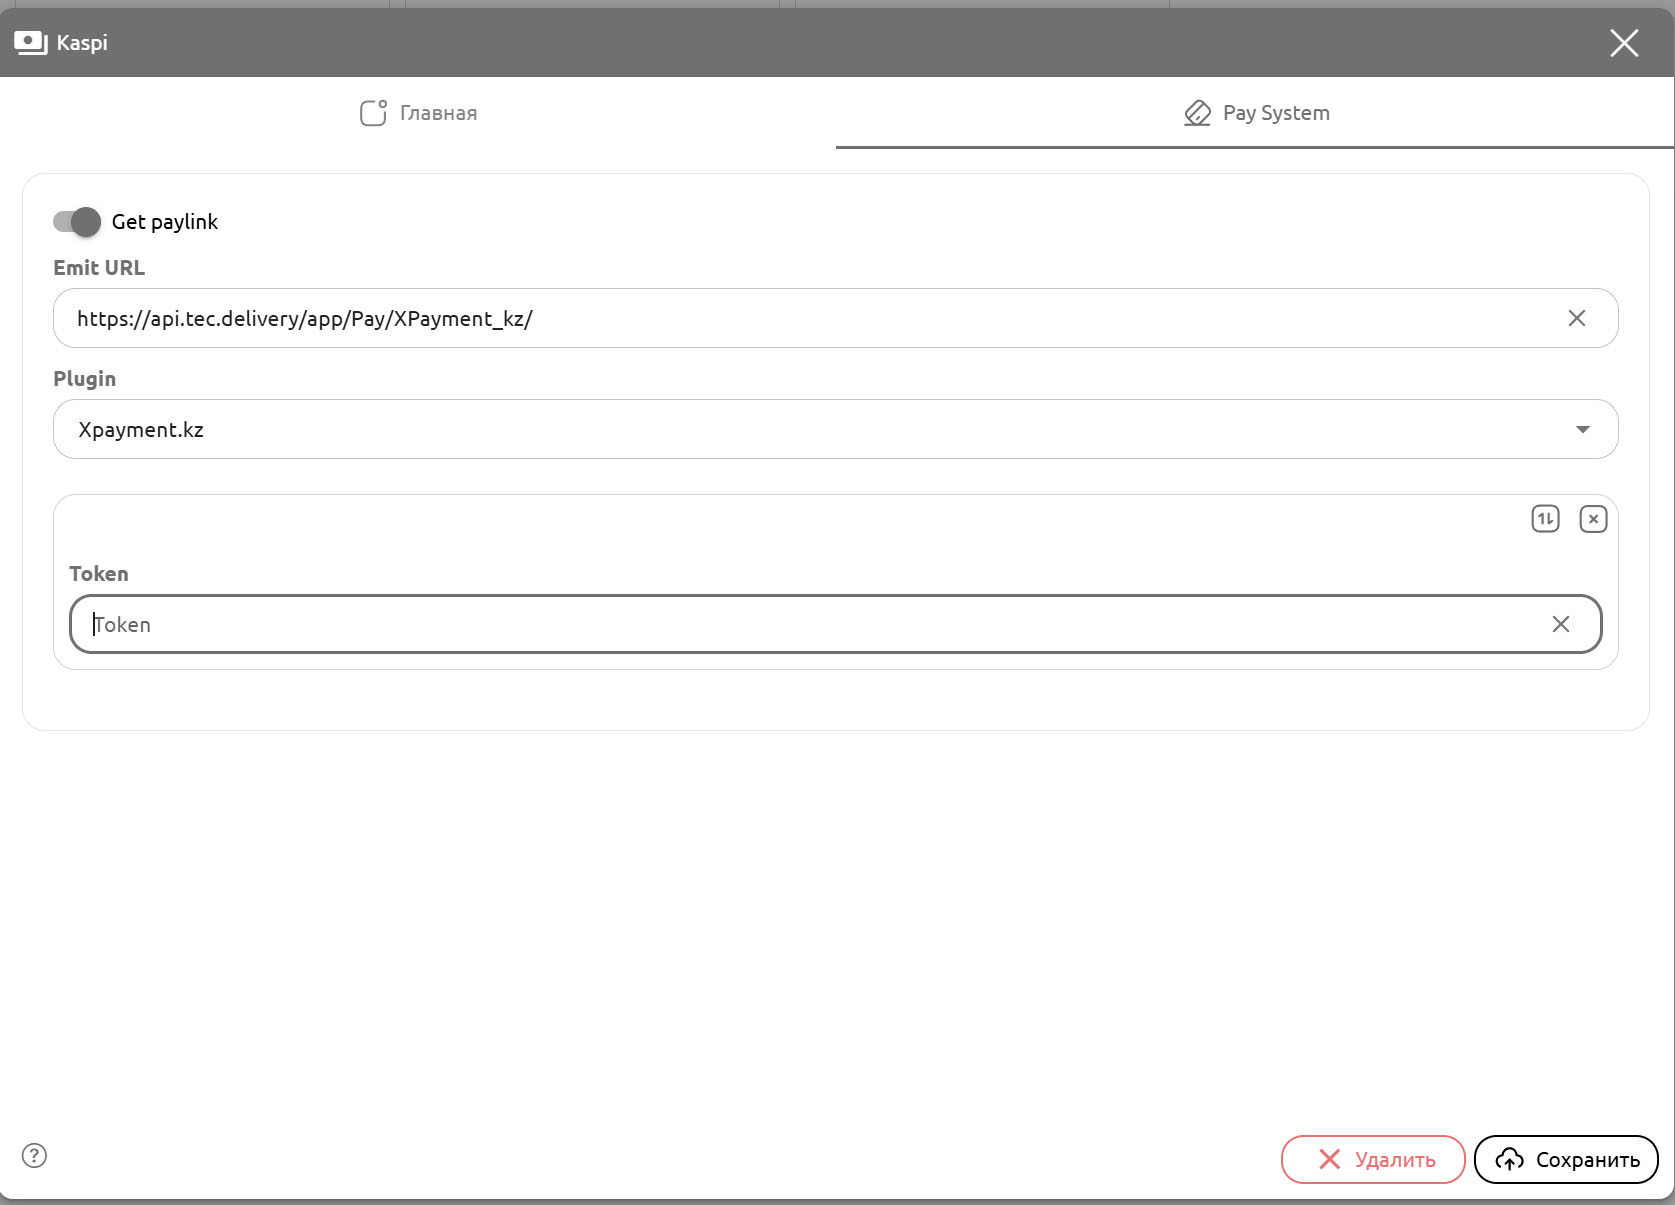Click the Get paylink label

[x=165, y=222]
